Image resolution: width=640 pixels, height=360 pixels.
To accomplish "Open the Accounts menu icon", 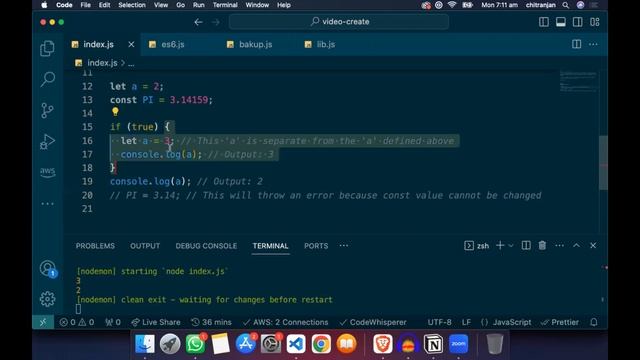I will coord(47,269).
